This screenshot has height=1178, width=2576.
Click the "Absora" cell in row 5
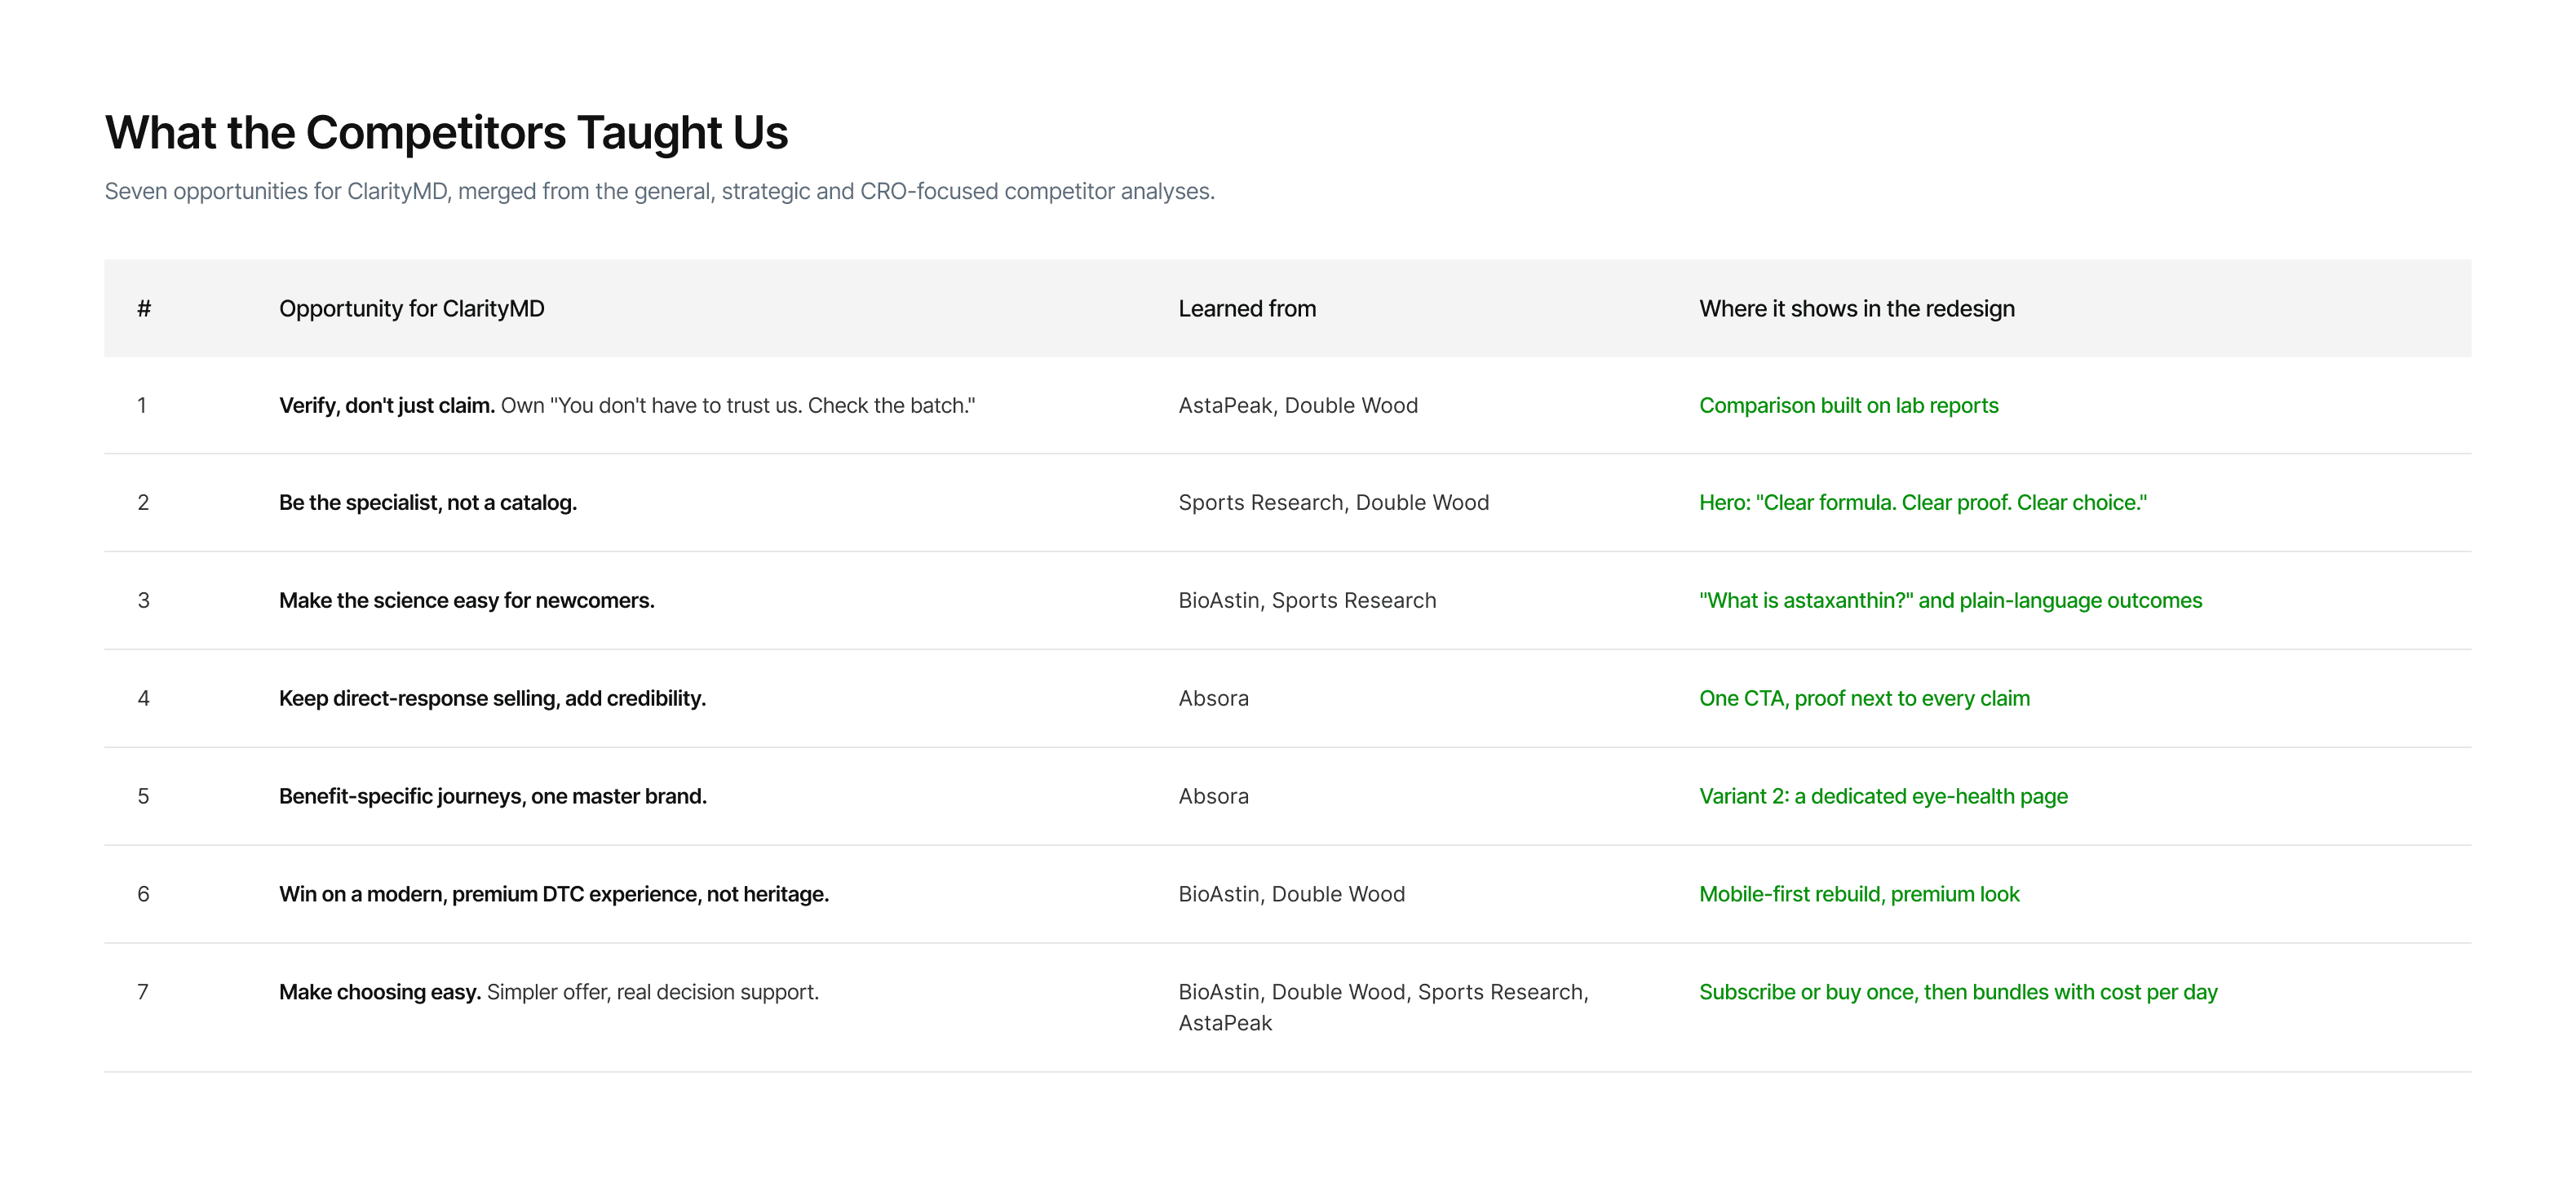pyautogui.click(x=1214, y=797)
